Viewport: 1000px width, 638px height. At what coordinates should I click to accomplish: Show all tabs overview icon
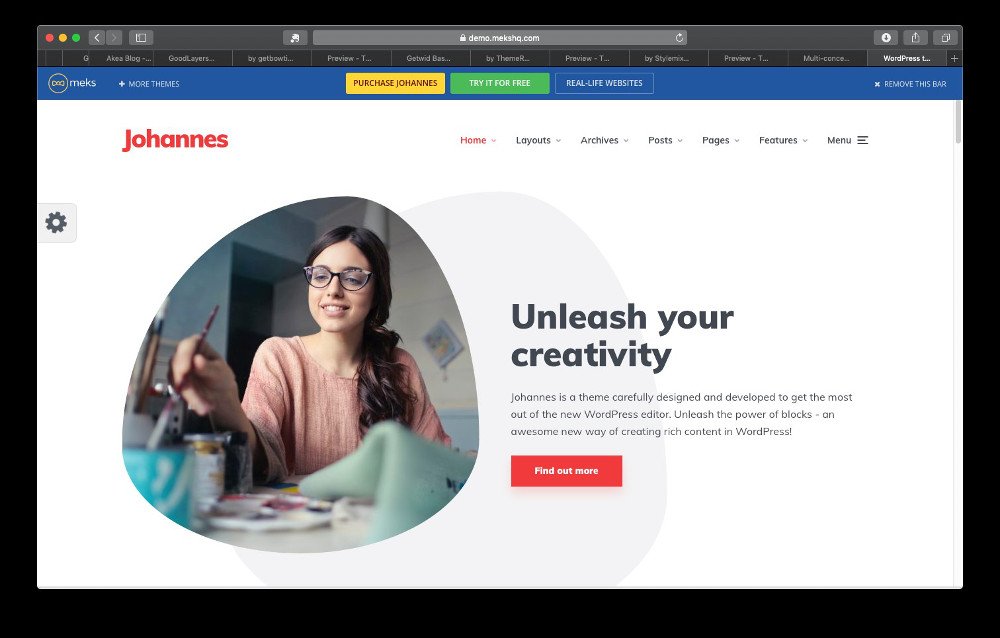coord(945,38)
